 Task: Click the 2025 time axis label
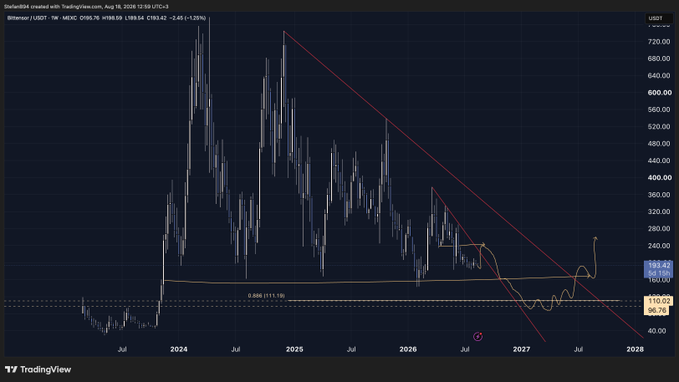294,349
